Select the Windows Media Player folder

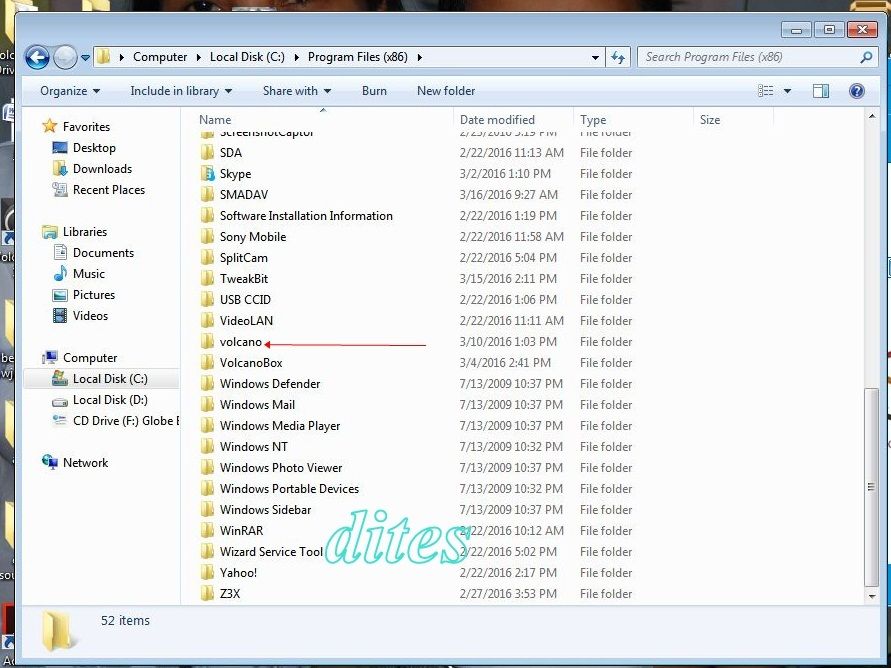(280, 426)
